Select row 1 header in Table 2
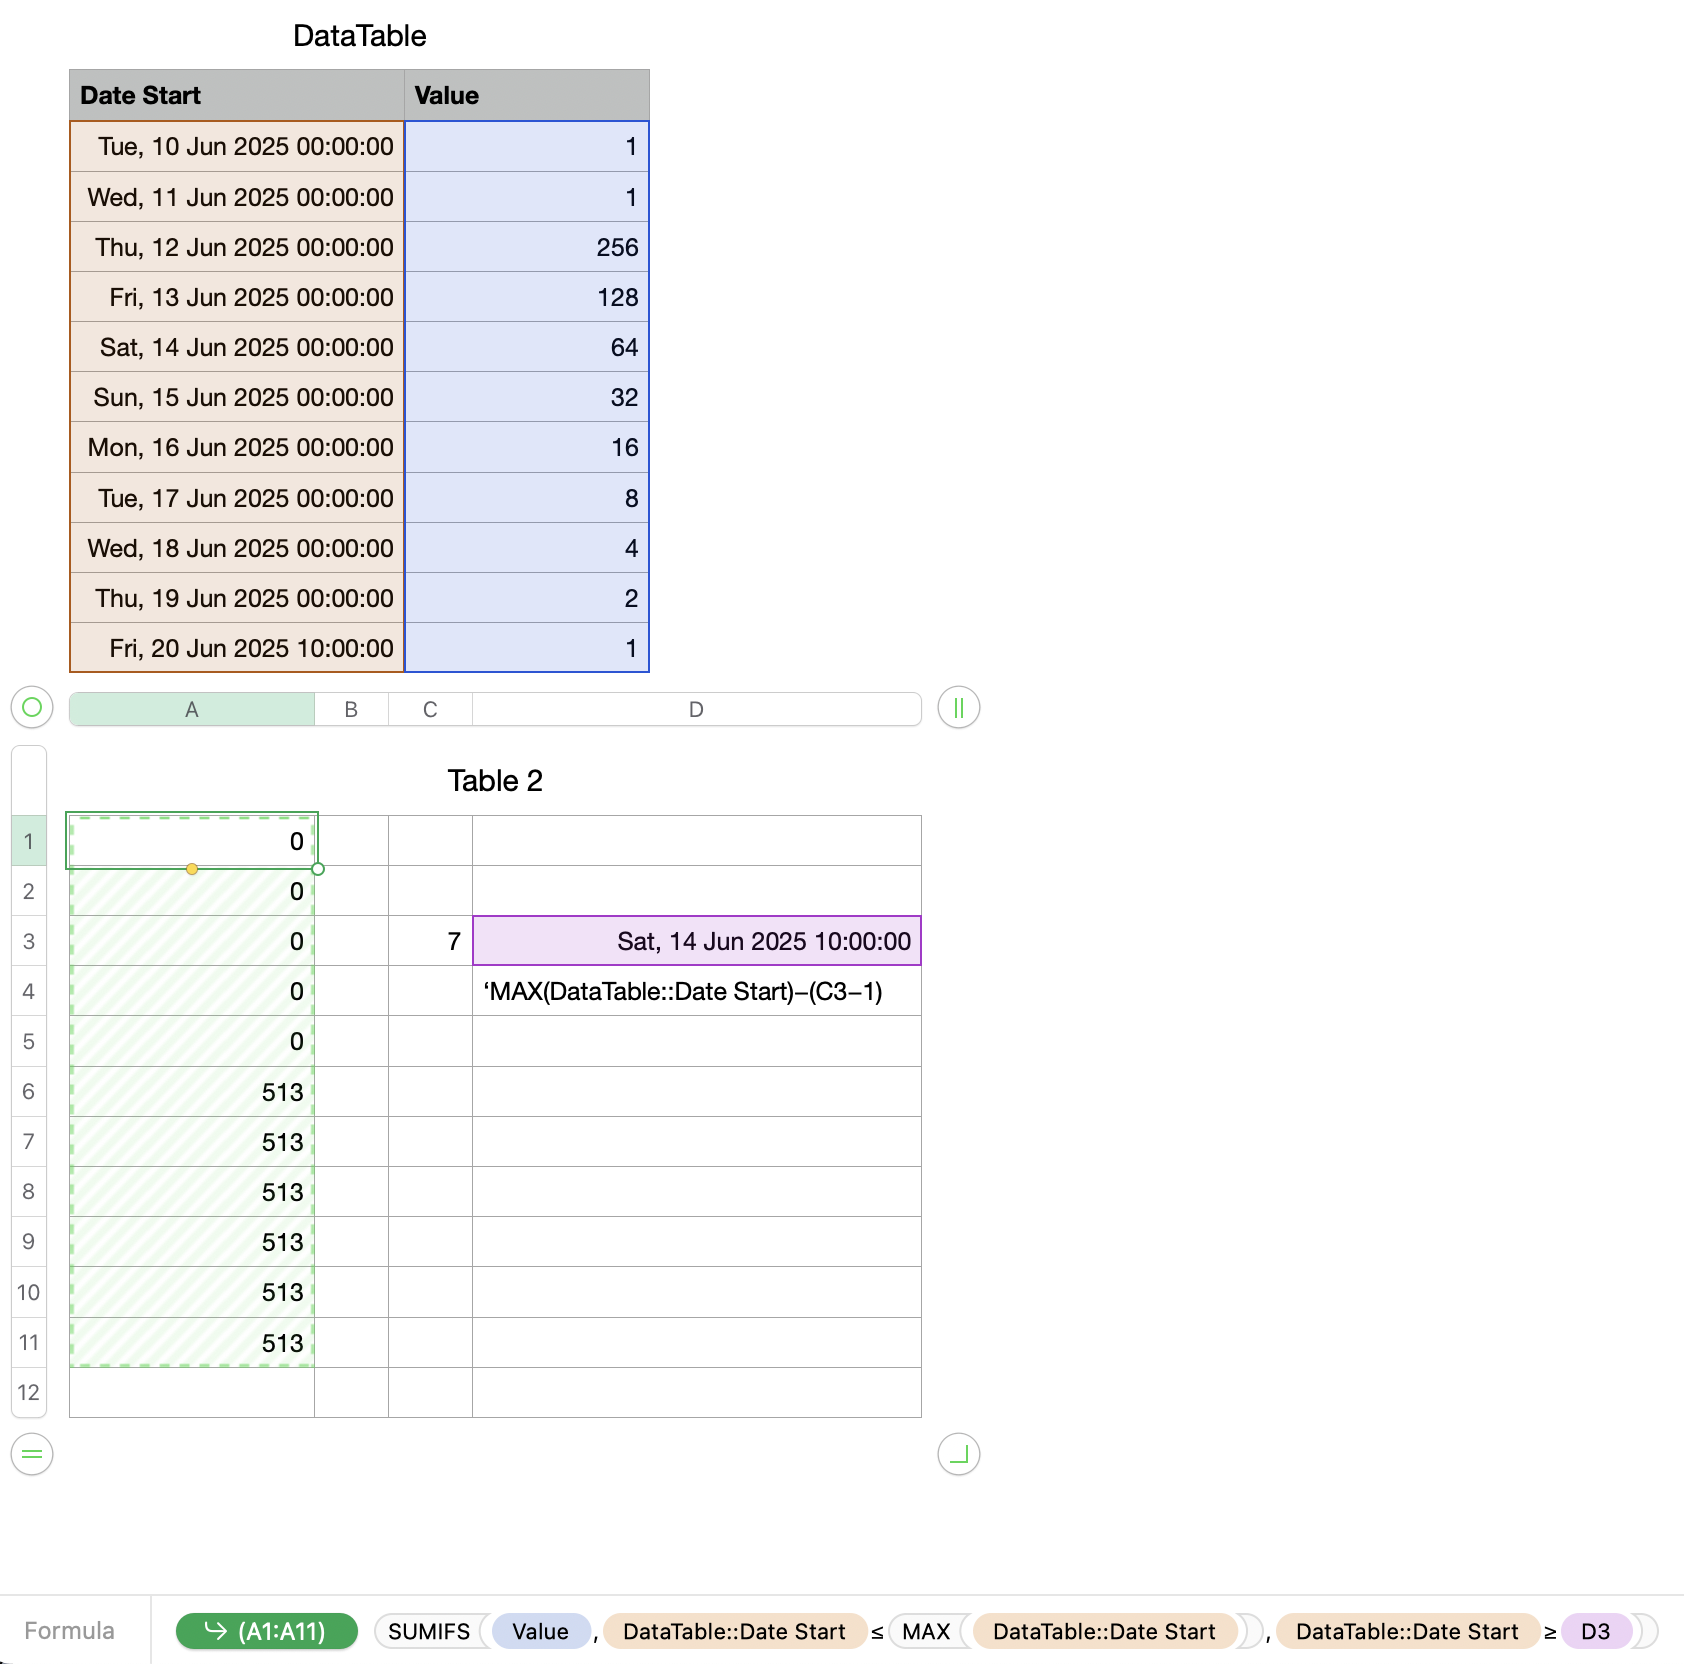 pyautogui.click(x=29, y=841)
